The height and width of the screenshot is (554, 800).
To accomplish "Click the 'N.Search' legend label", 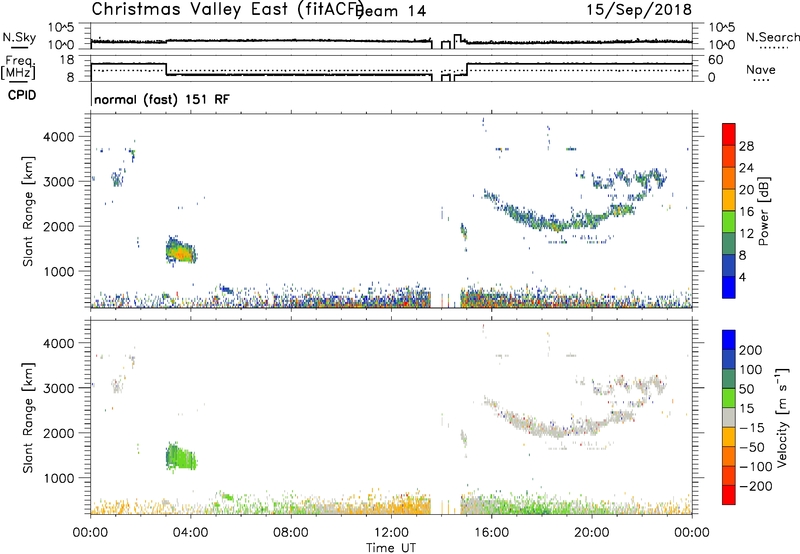I will [772, 37].
